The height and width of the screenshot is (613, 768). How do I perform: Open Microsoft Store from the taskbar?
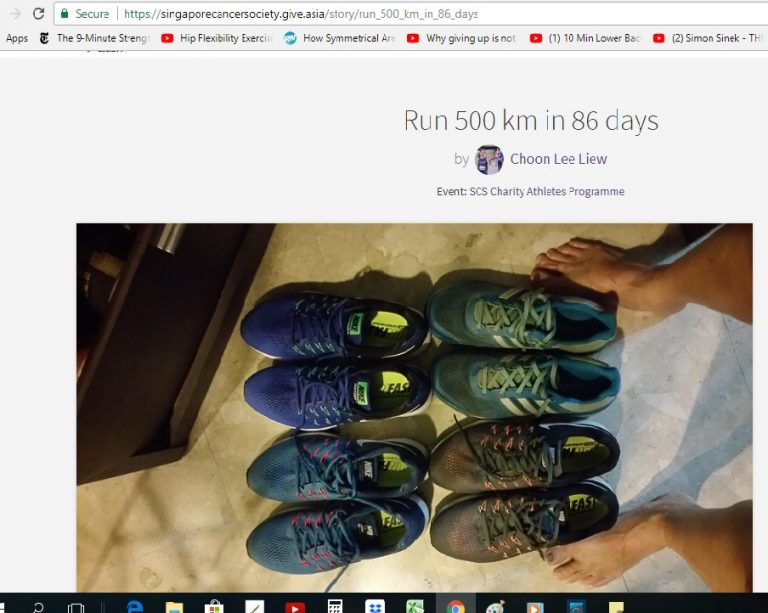coord(214,607)
